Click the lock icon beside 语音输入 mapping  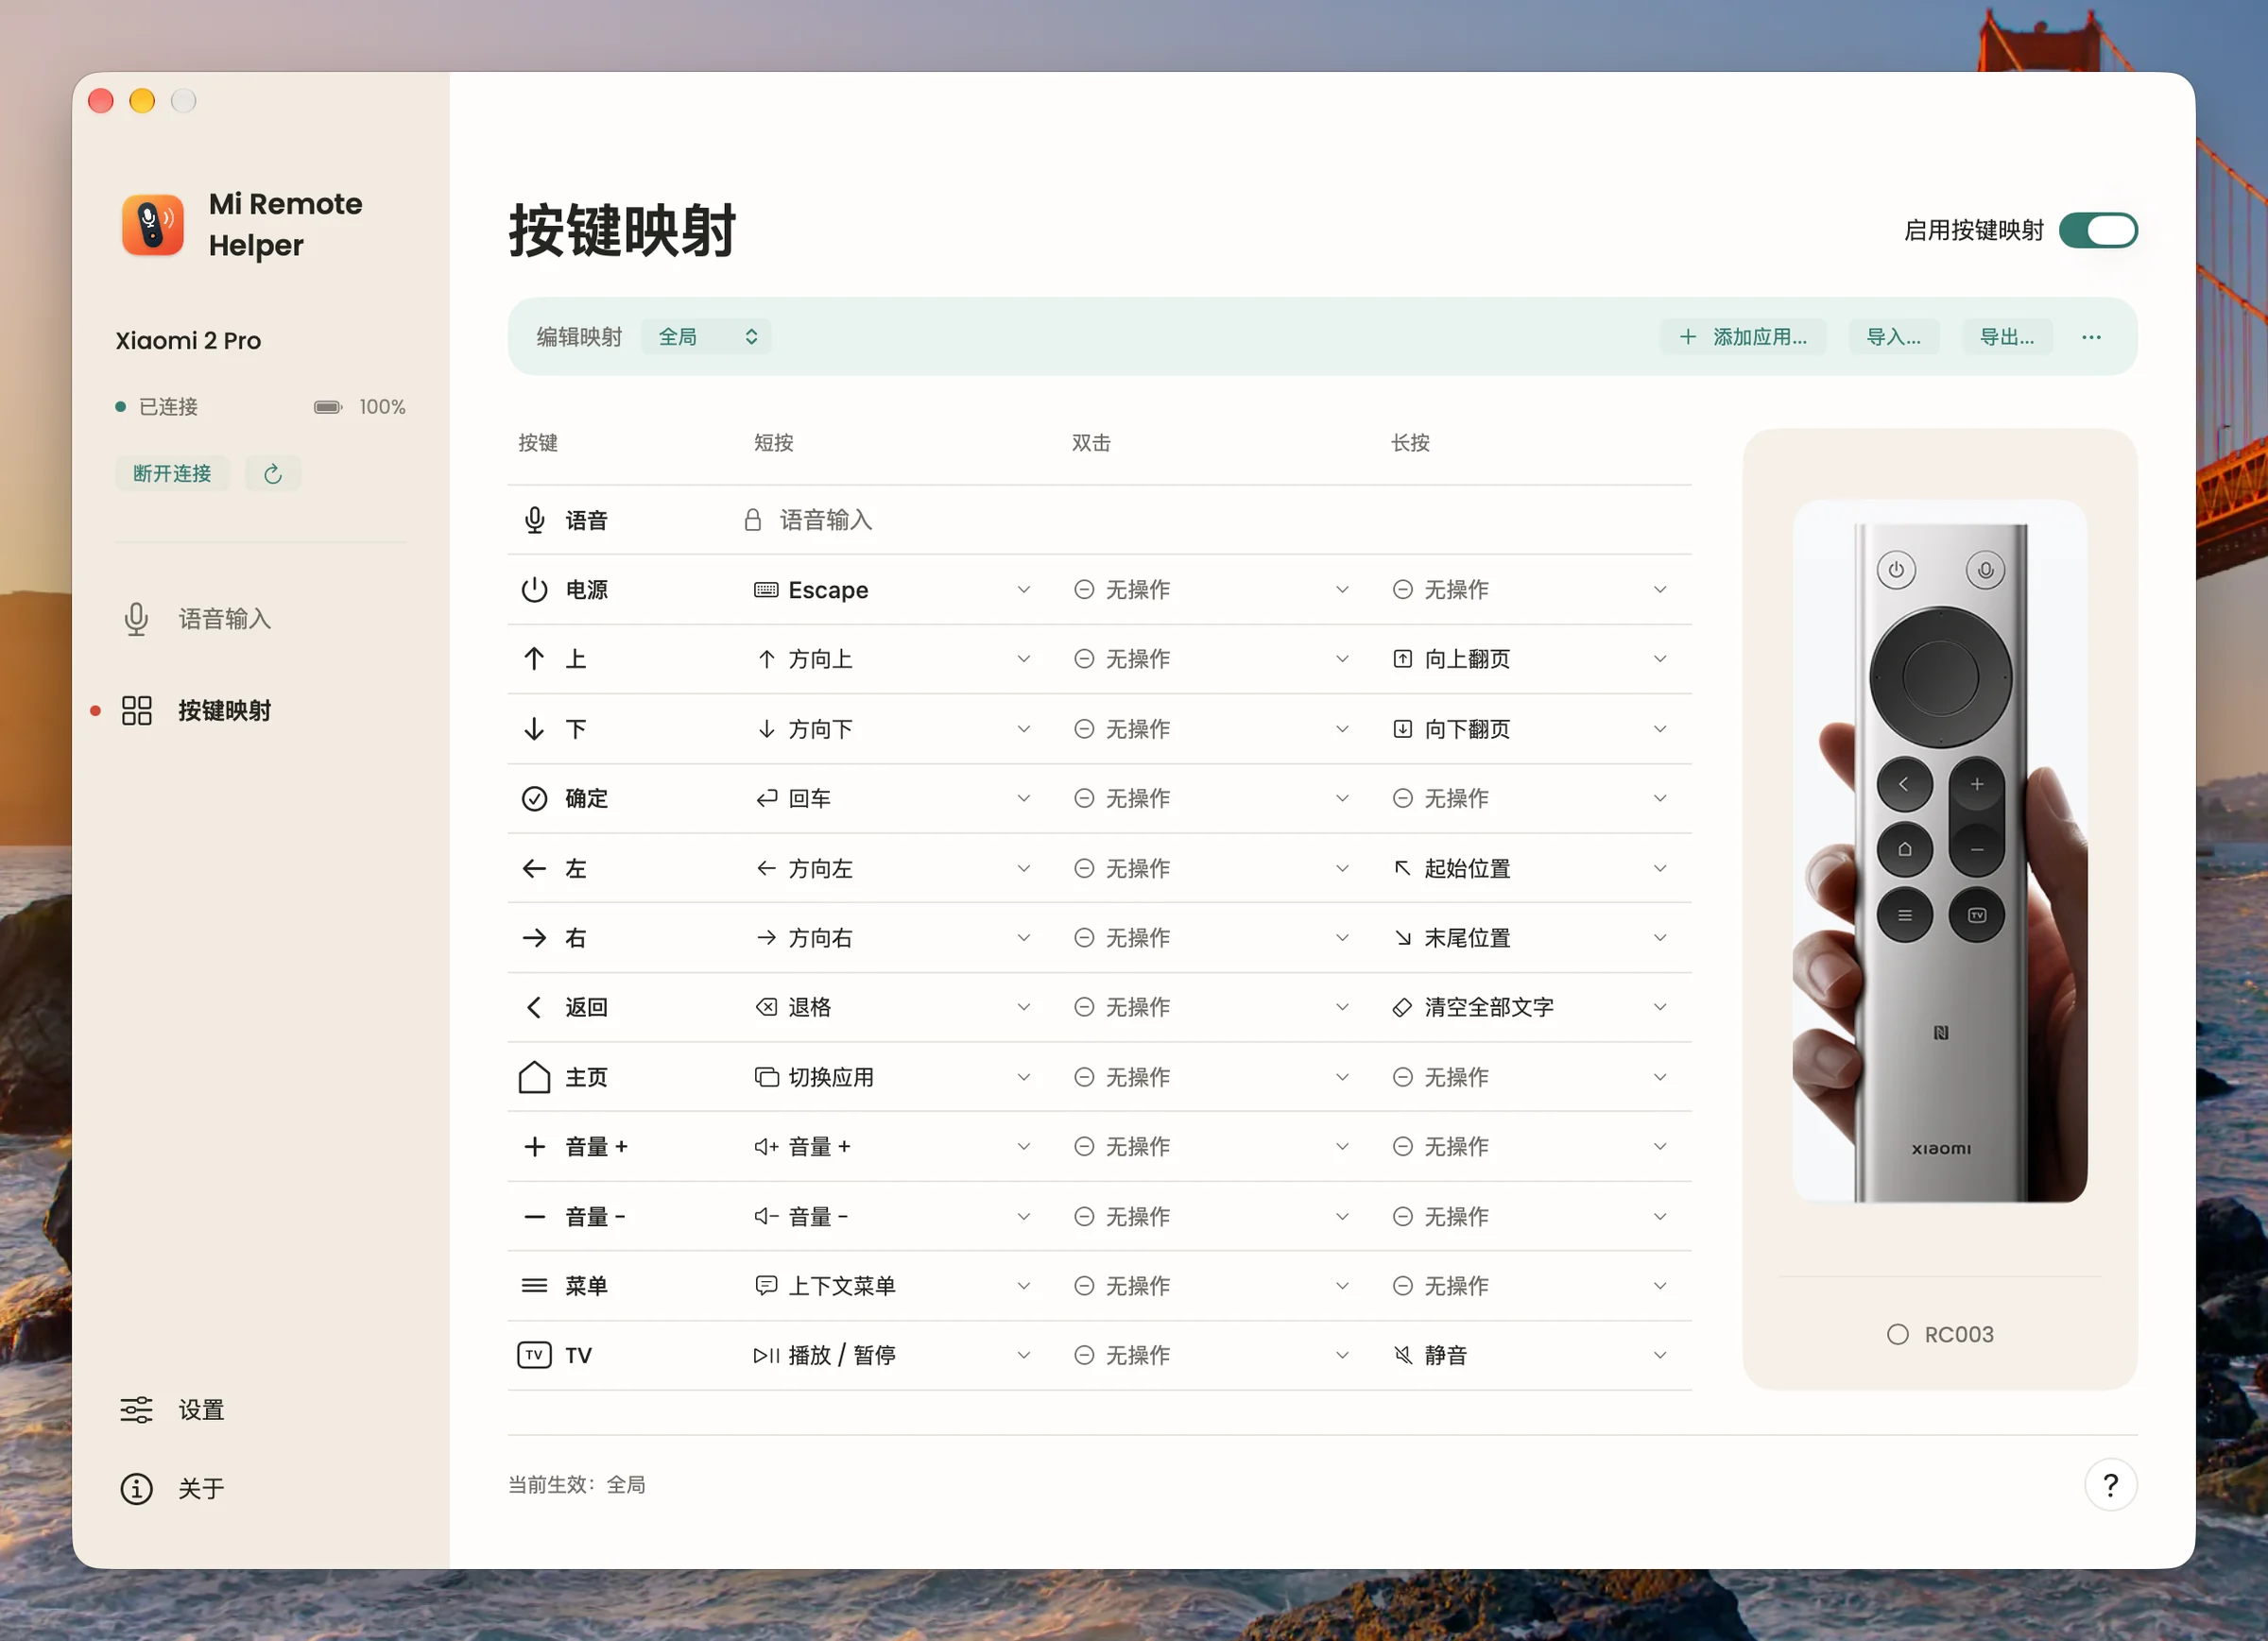coord(753,520)
